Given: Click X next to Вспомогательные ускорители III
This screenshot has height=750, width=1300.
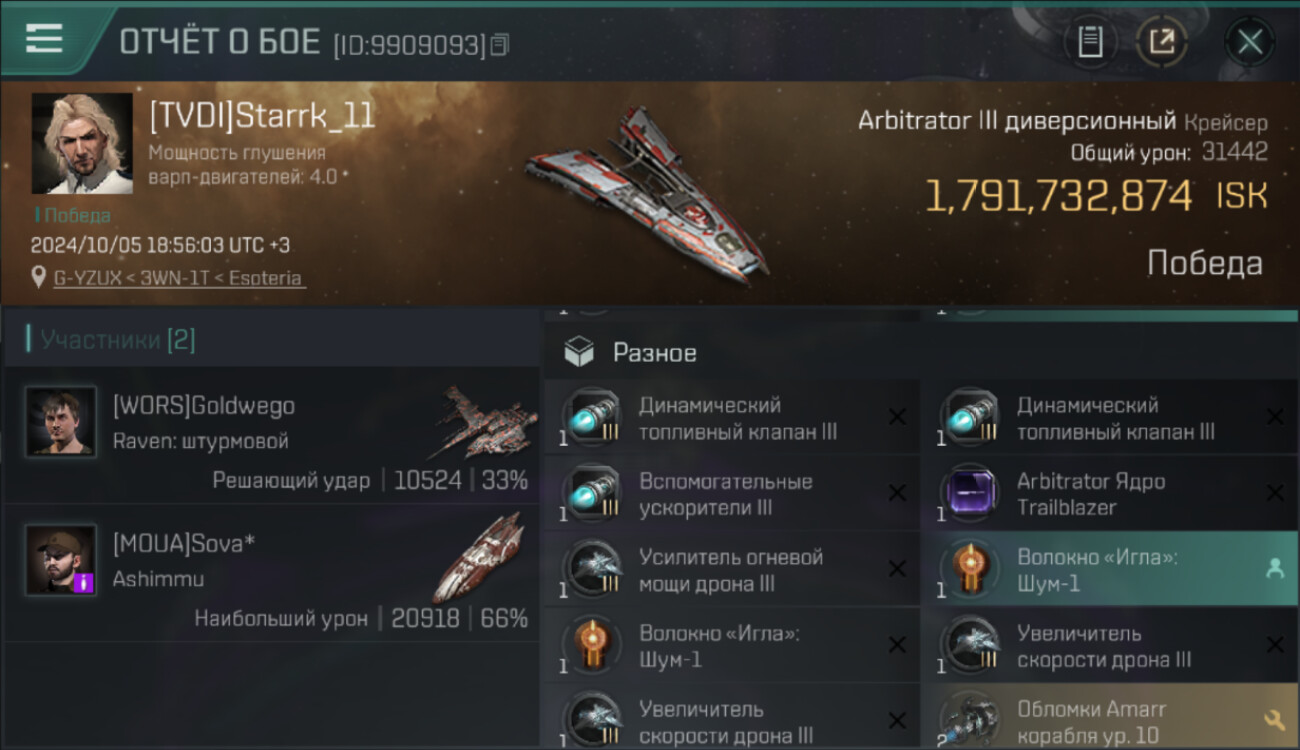Looking at the screenshot, I should [x=897, y=493].
